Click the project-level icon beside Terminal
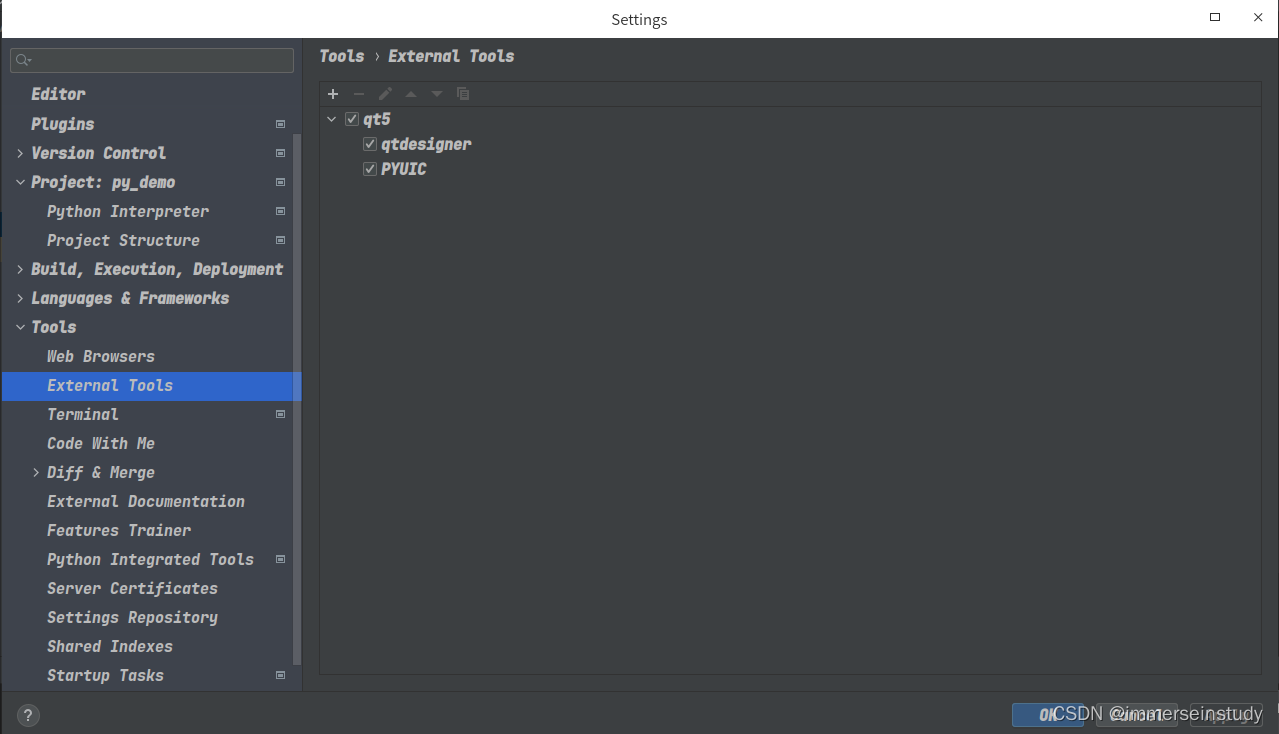Viewport: 1279px width, 734px height. click(280, 414)
